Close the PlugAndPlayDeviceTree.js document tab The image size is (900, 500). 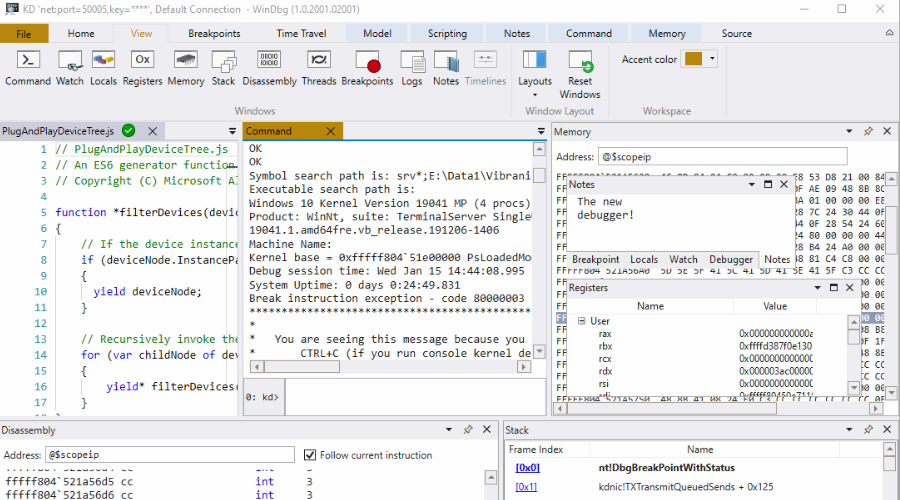(x=153, y=131)
